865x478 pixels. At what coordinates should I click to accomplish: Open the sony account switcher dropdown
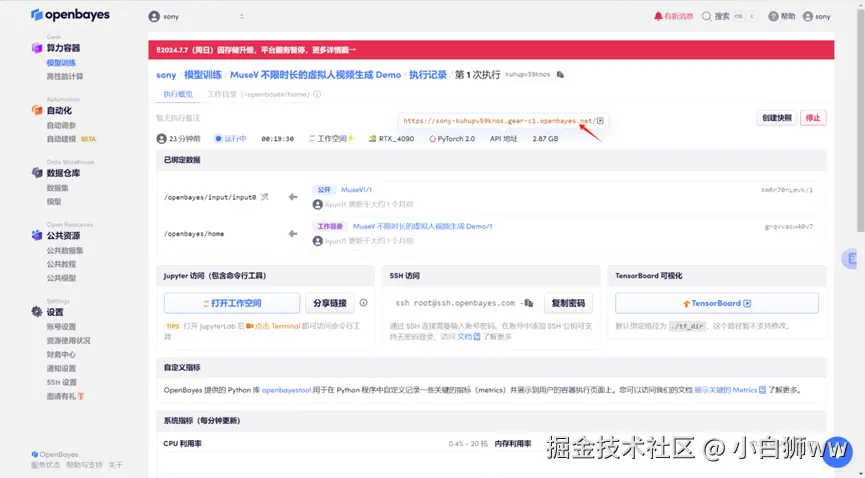coord(196,17)
